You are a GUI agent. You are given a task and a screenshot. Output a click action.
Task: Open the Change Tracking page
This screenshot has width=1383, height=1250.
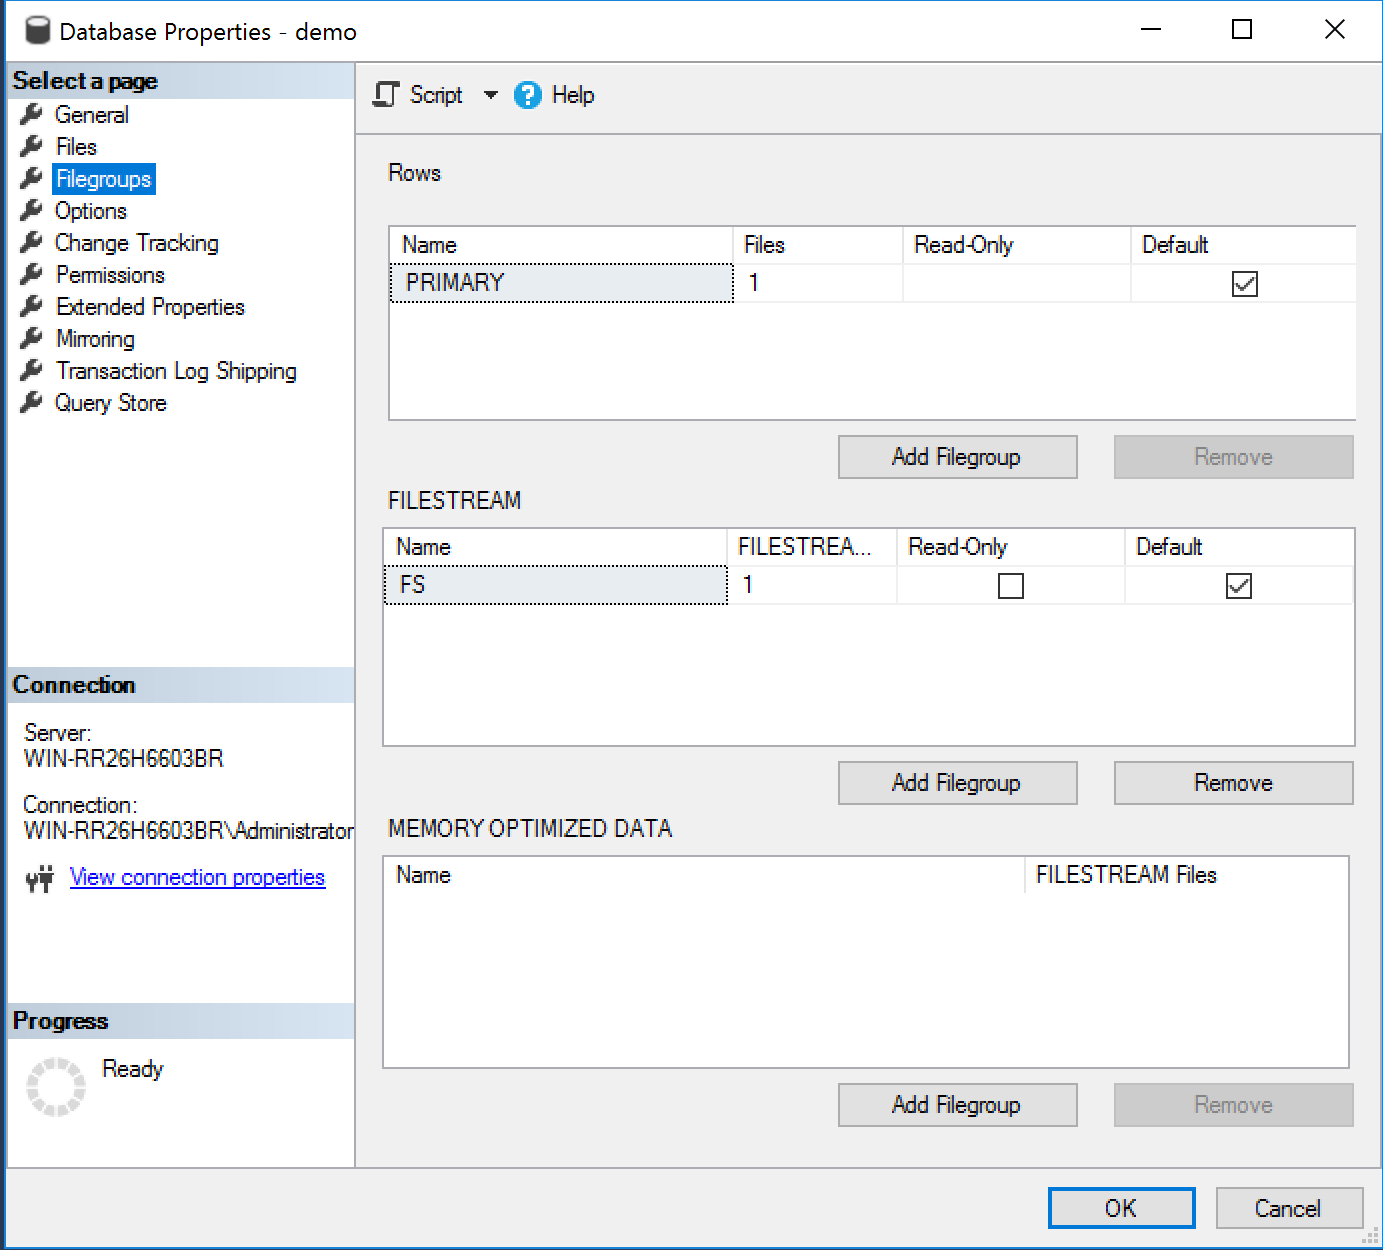pos(137,243)
